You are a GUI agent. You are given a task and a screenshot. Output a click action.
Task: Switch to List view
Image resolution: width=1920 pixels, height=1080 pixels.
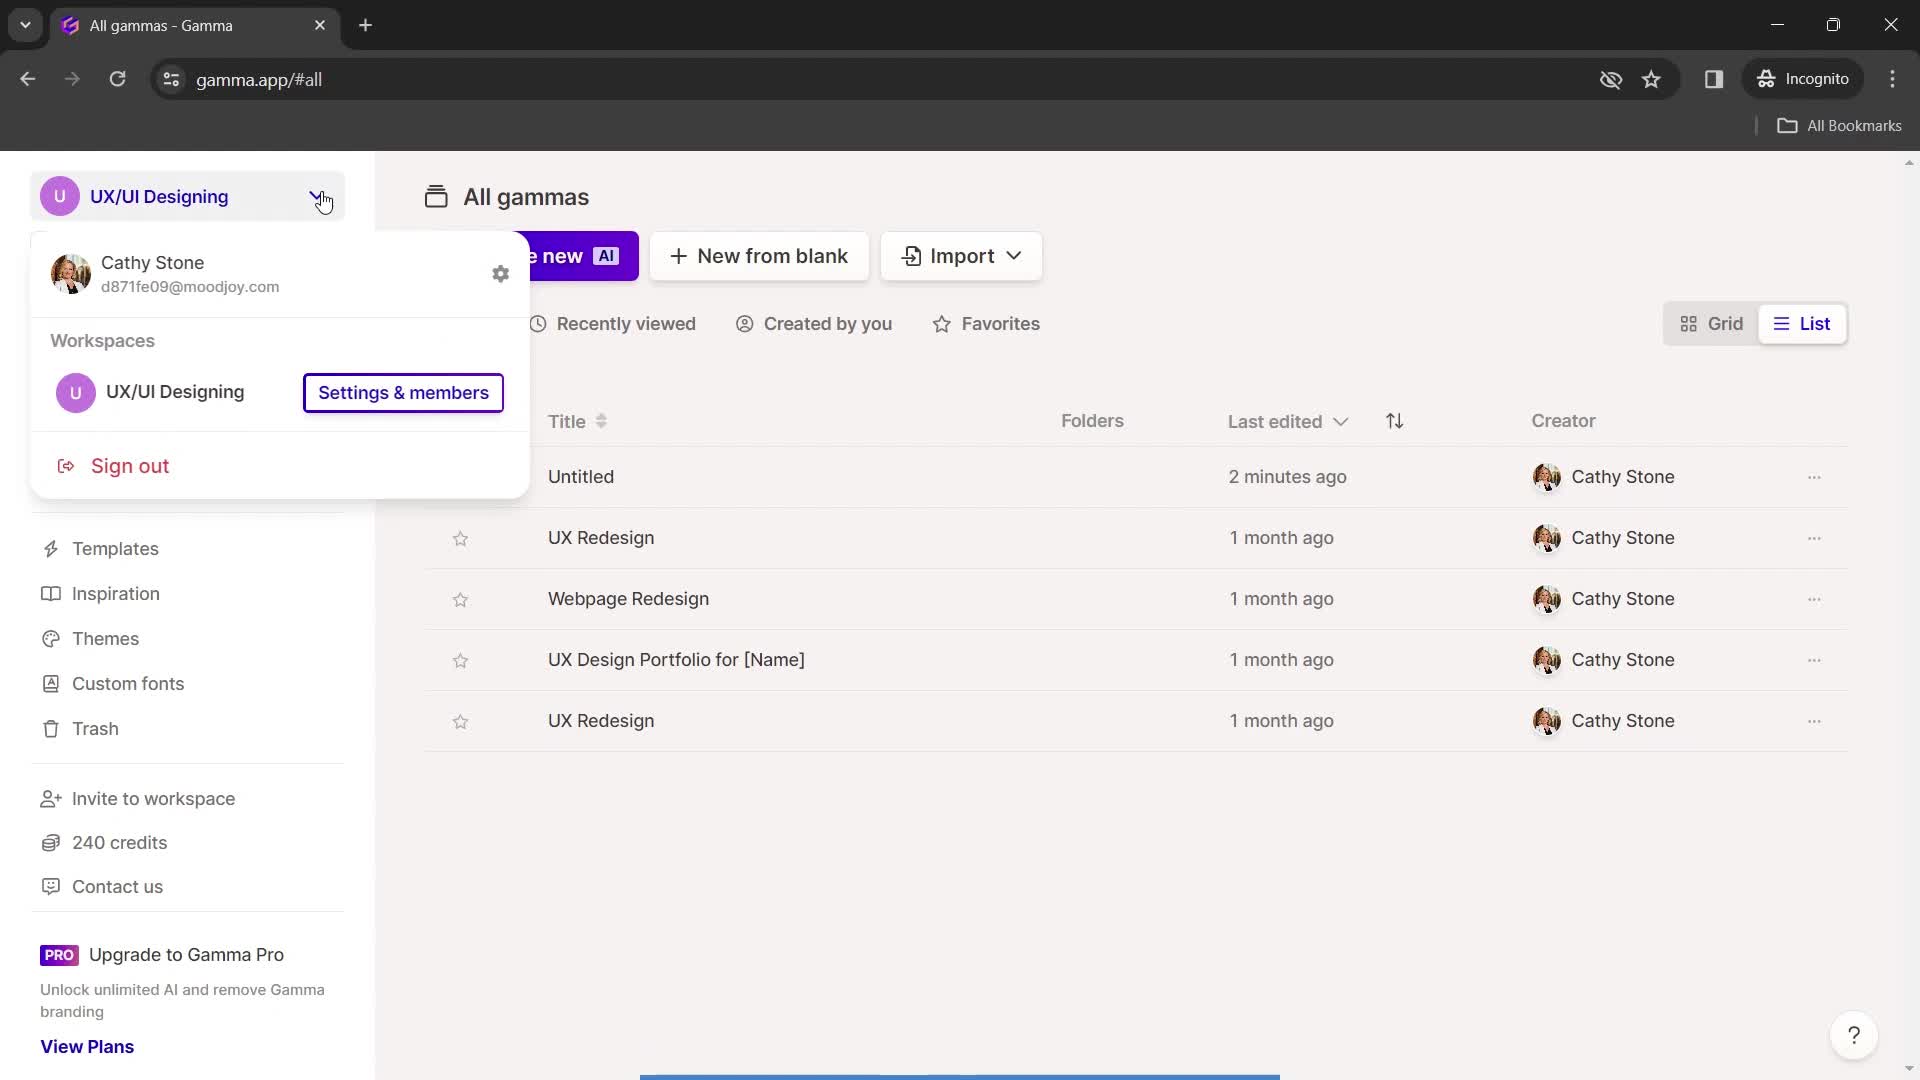[x=1802, y=324]
